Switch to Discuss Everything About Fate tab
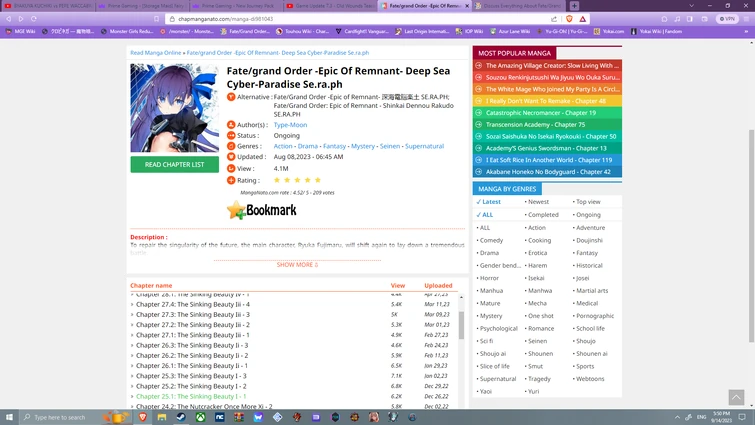Image resolution: width=755 pixels, height=425 pixels. click(x=518, y=6)
